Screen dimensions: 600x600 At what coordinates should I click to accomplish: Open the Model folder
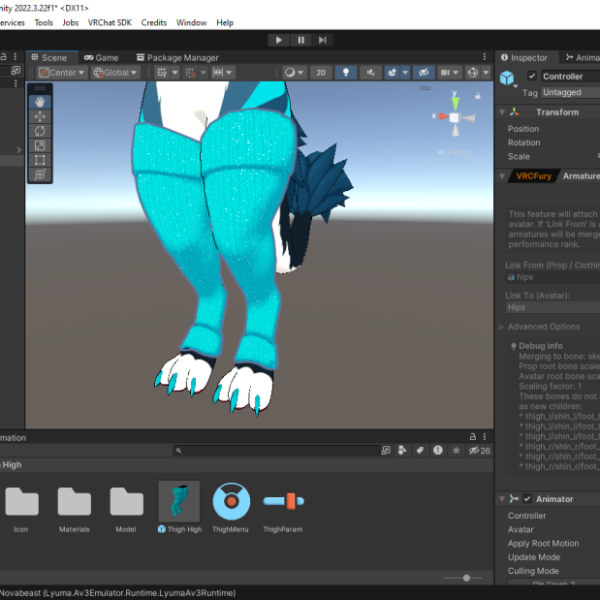click(x=126, y=508)
